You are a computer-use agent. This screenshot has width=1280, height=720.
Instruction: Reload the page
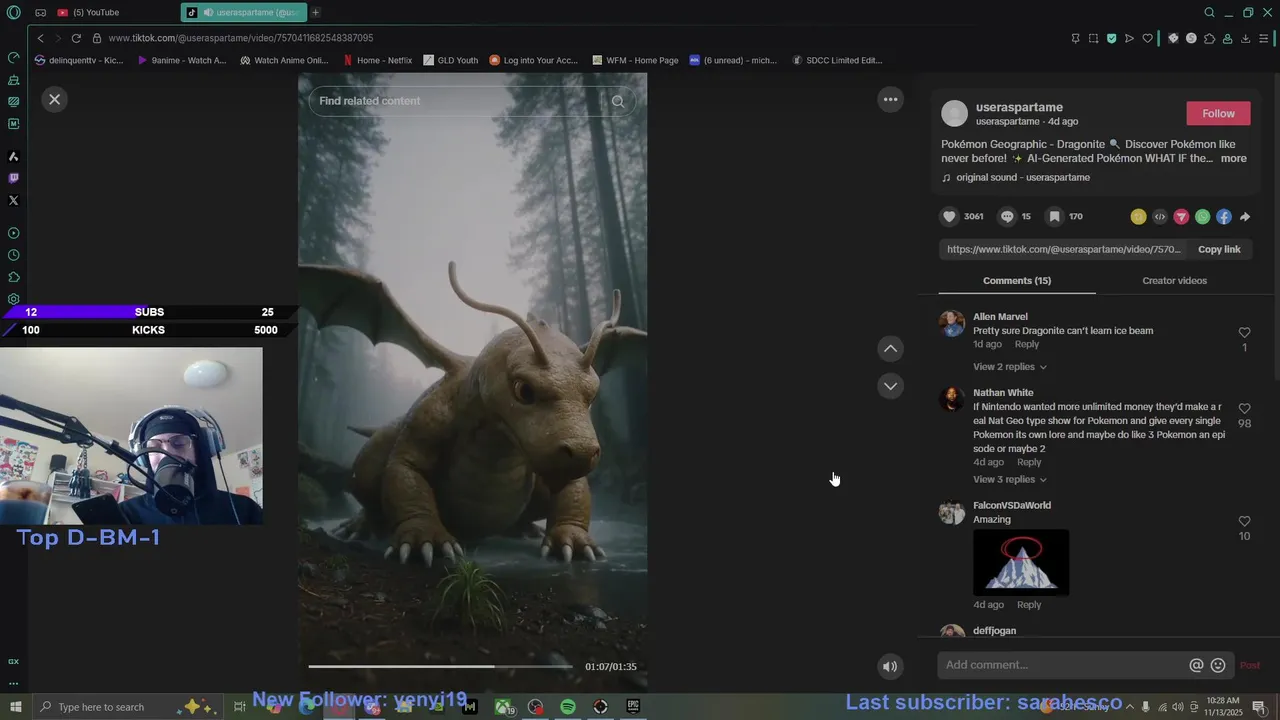point(76,38)
